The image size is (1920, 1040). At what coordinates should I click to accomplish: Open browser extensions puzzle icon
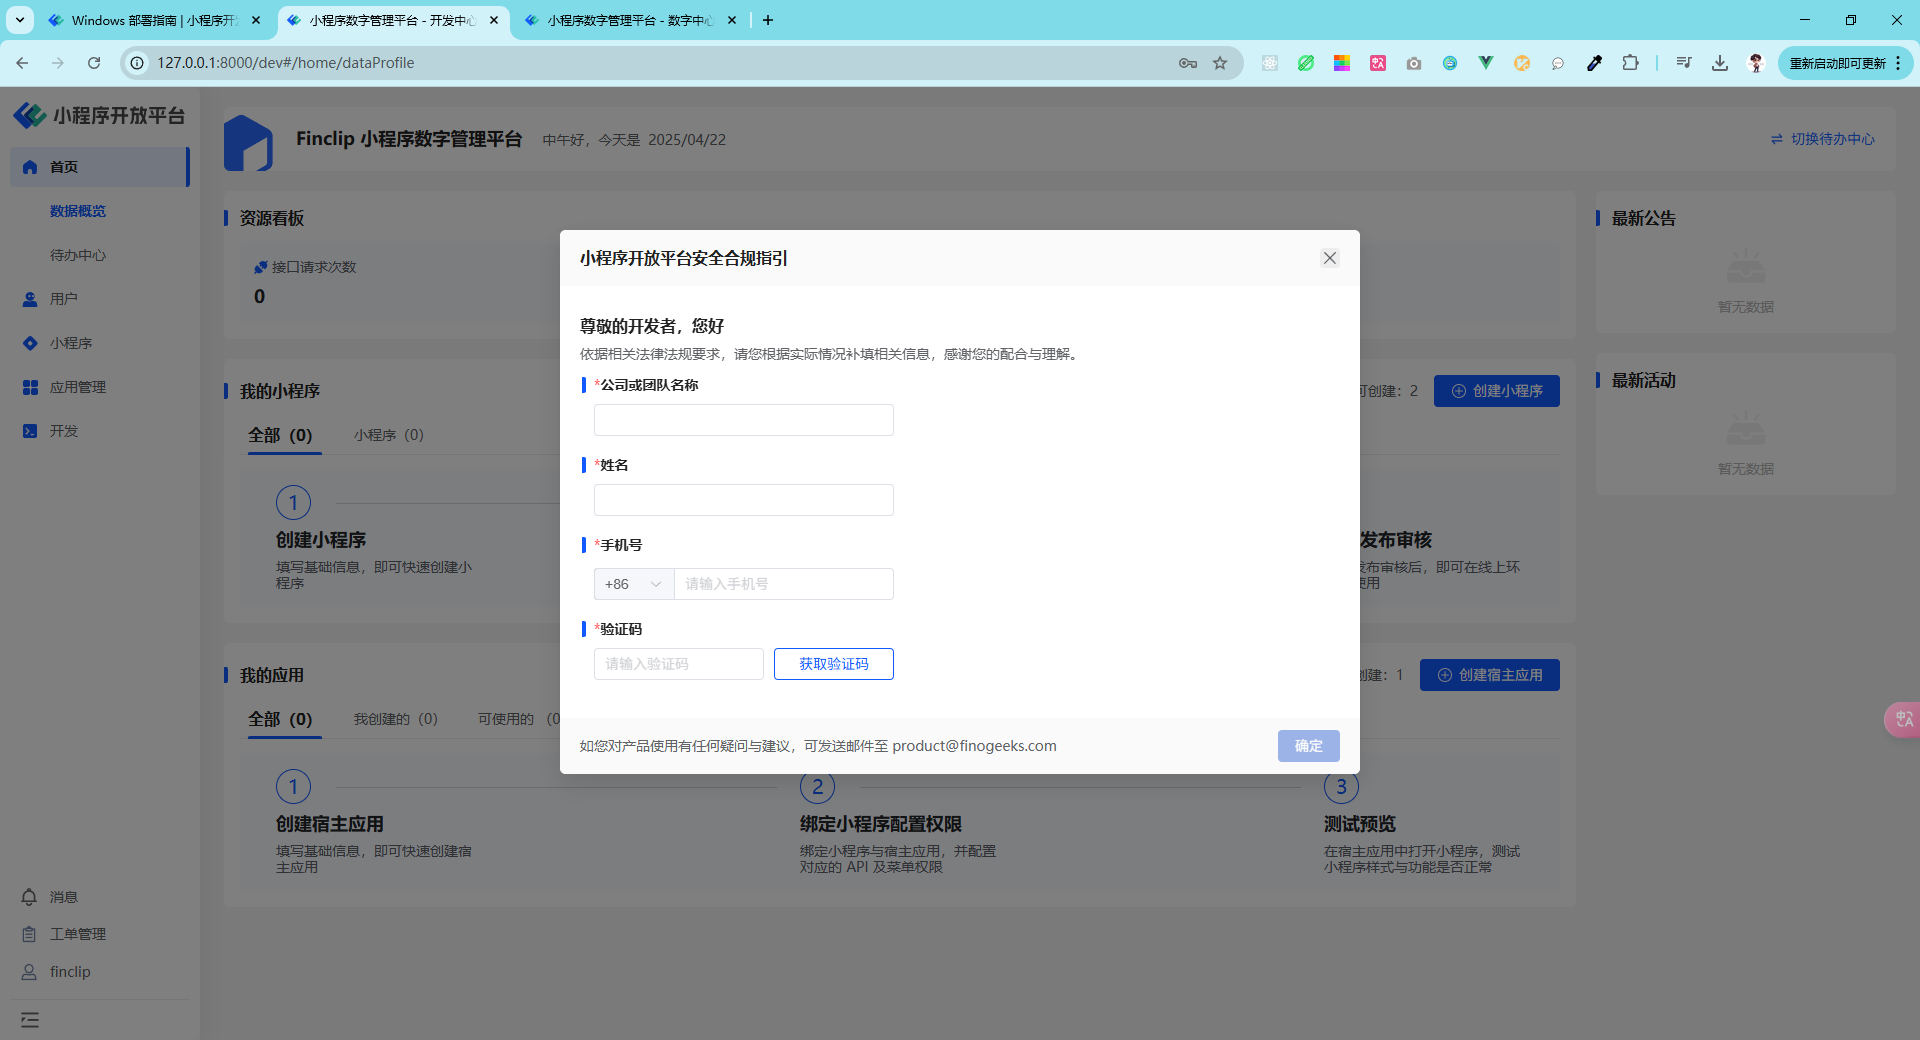point(1630,63)
